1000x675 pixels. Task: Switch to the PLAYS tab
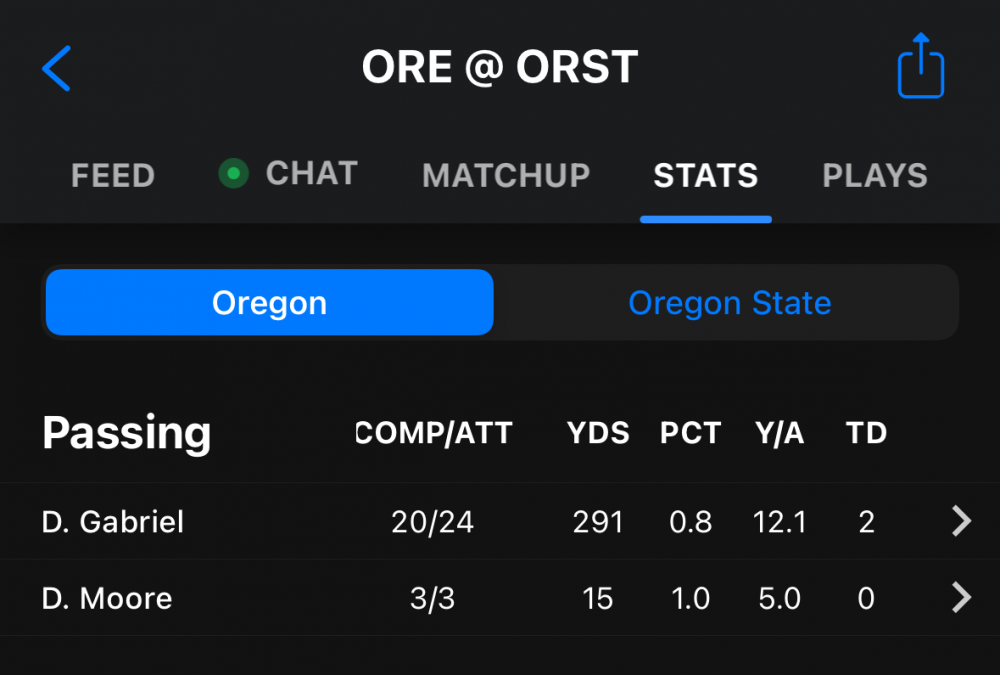click(874, 176)
